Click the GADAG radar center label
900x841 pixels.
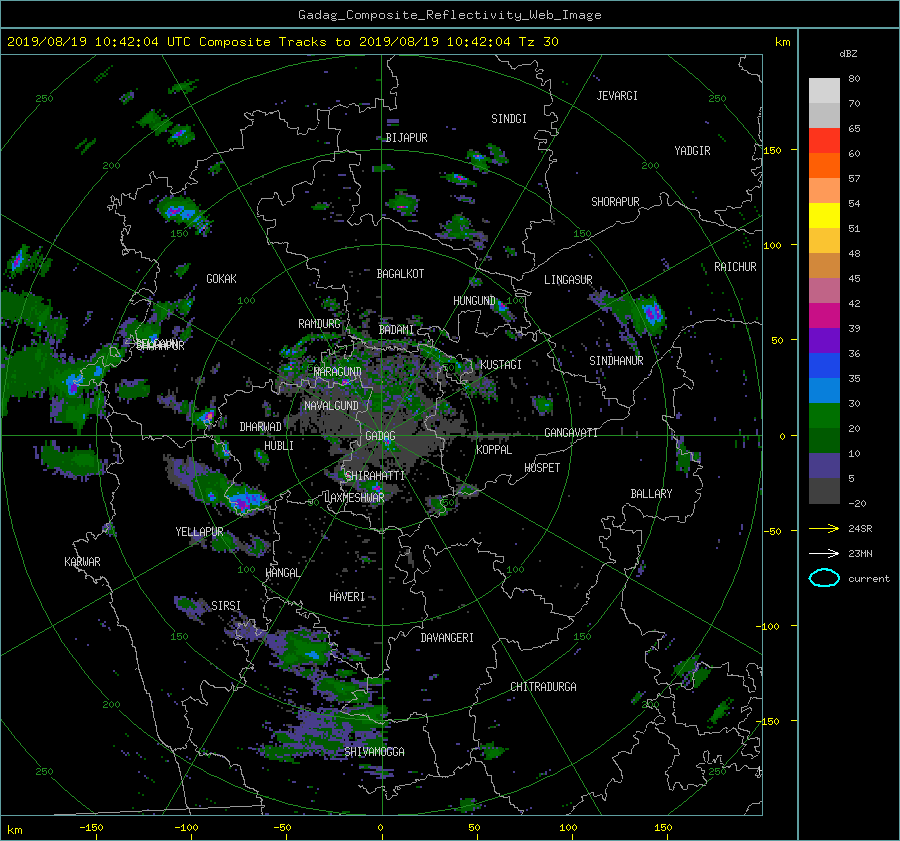coord(380,436)
